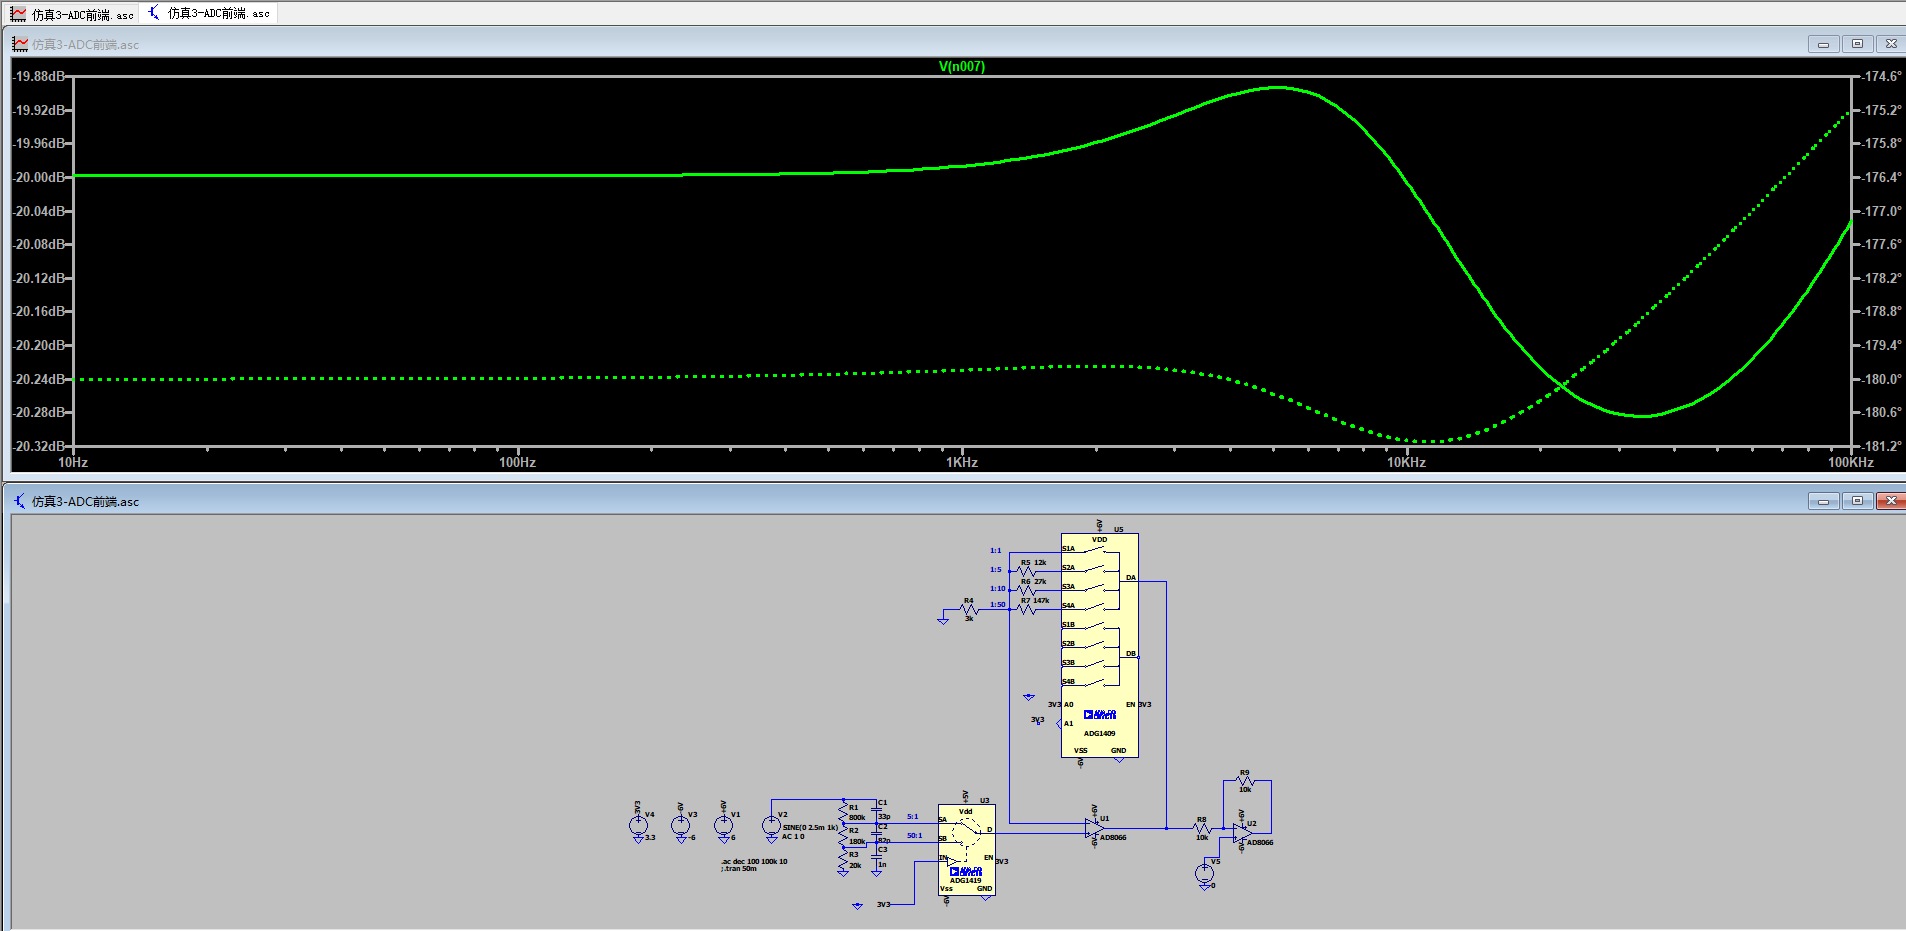The width and height of the screenshot is (1906, 931).
Task: Select the ADG1419 switch U3 block
Action: click(967, 849)
